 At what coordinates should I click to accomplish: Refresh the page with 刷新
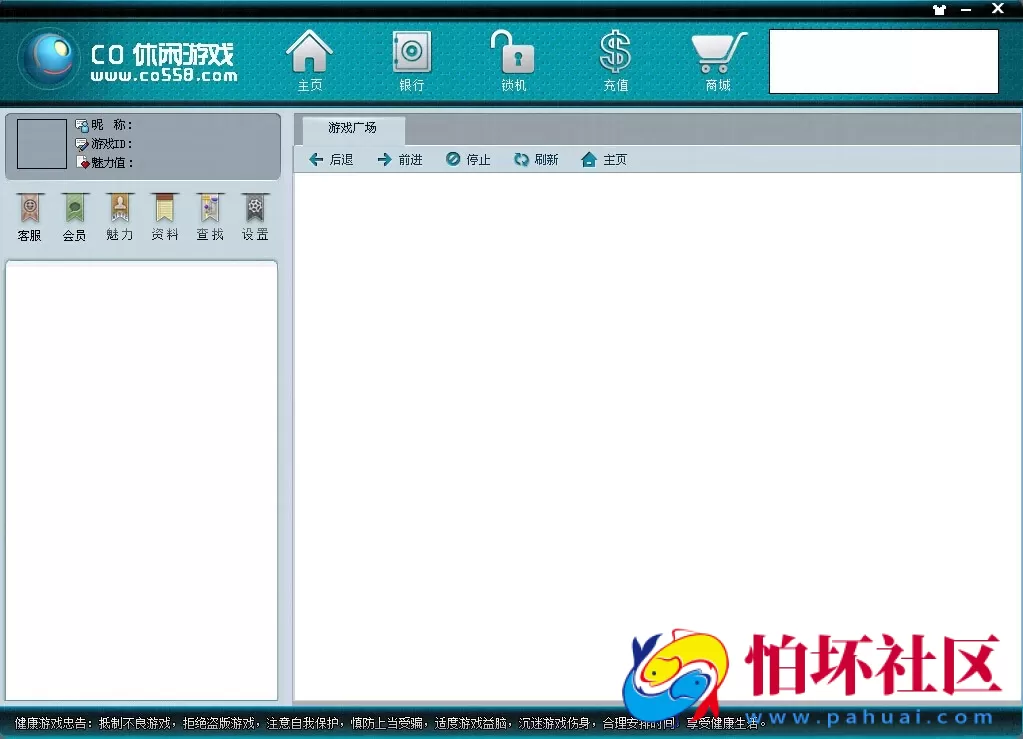coord(536,158)
